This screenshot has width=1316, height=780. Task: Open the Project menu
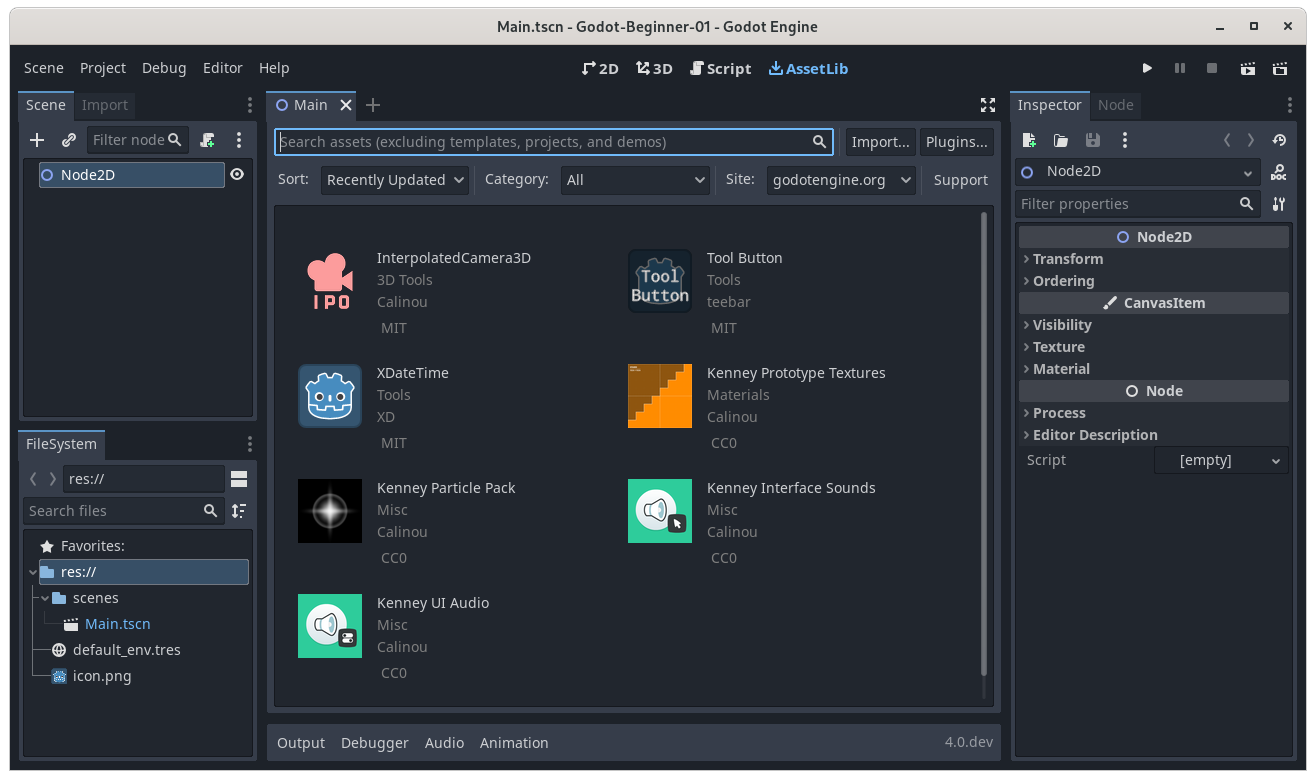tap(102, 68)
